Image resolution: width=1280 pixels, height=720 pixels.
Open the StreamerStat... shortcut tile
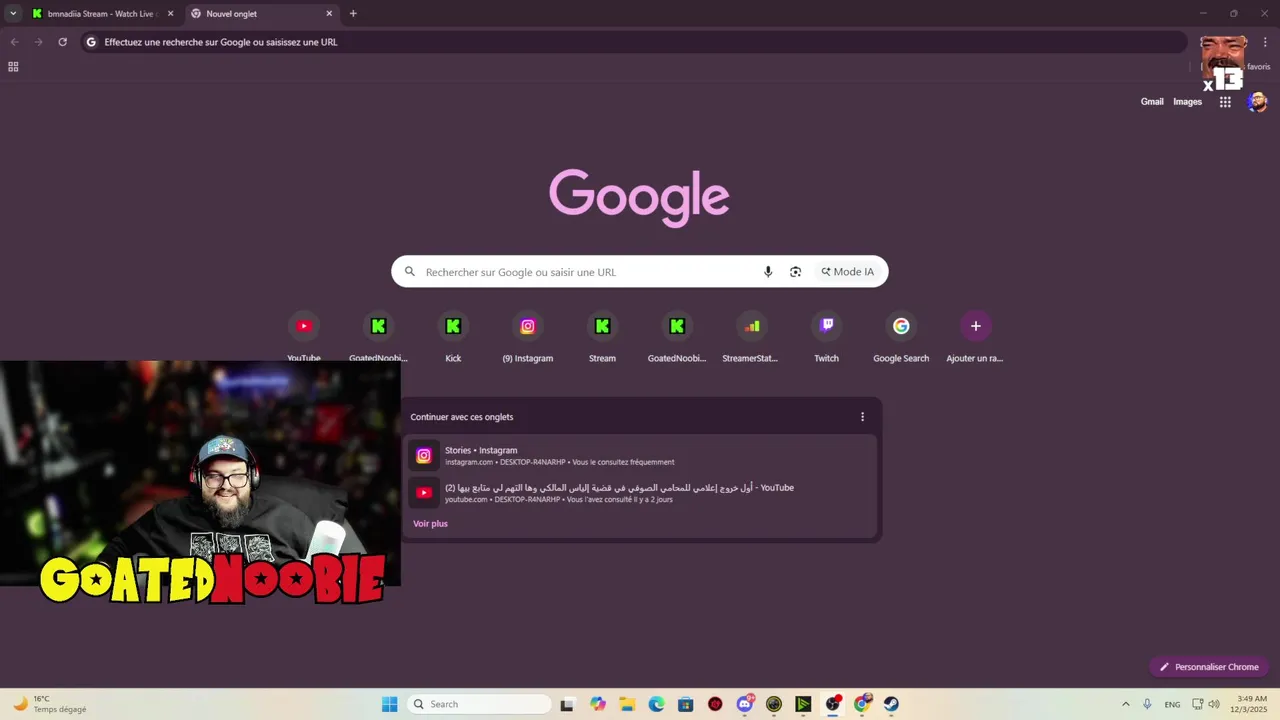tap(750, 336)
